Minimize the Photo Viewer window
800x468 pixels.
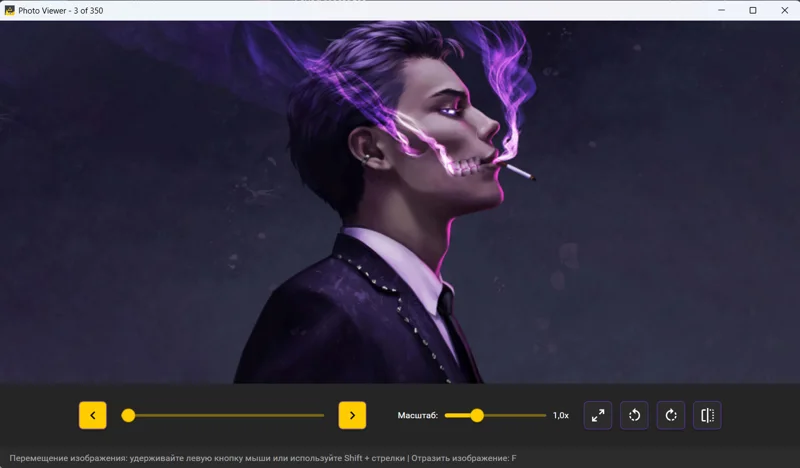[718, 10]
